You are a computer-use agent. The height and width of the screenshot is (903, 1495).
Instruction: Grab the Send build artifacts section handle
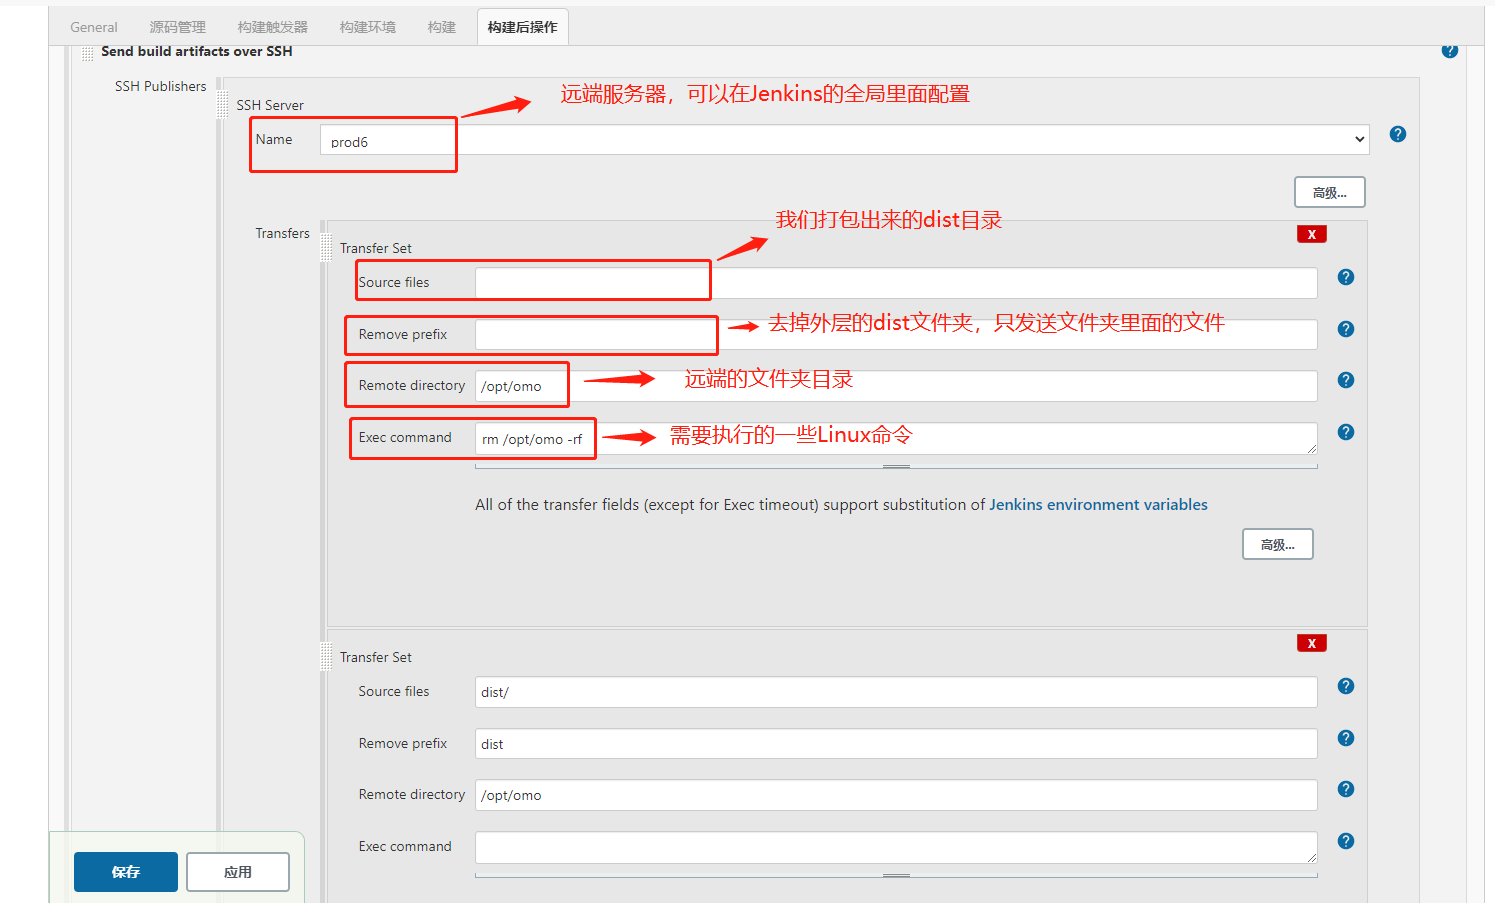coord(88,52)
